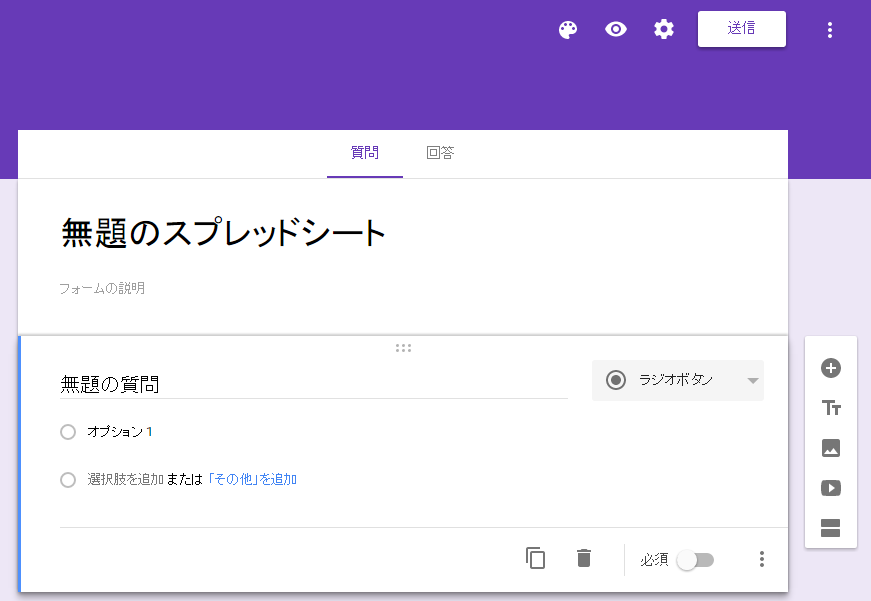This screenshot has width=871, height=601.
Task: Add title and description Tt icon
Action: click(x=831, y=408)
